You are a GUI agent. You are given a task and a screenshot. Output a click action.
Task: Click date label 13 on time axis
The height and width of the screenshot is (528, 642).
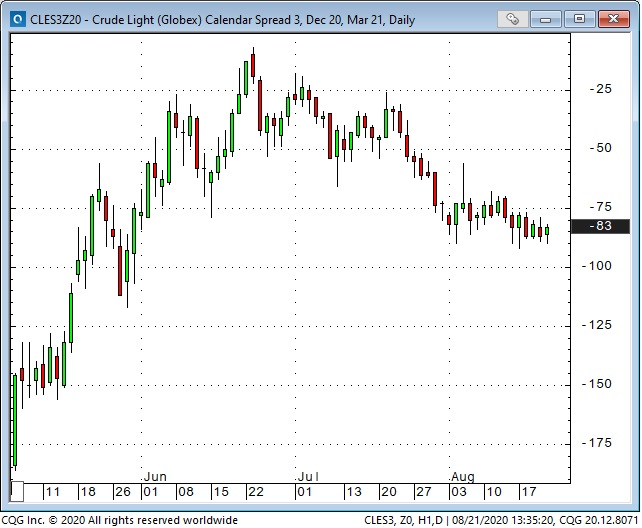pos(354,492)
